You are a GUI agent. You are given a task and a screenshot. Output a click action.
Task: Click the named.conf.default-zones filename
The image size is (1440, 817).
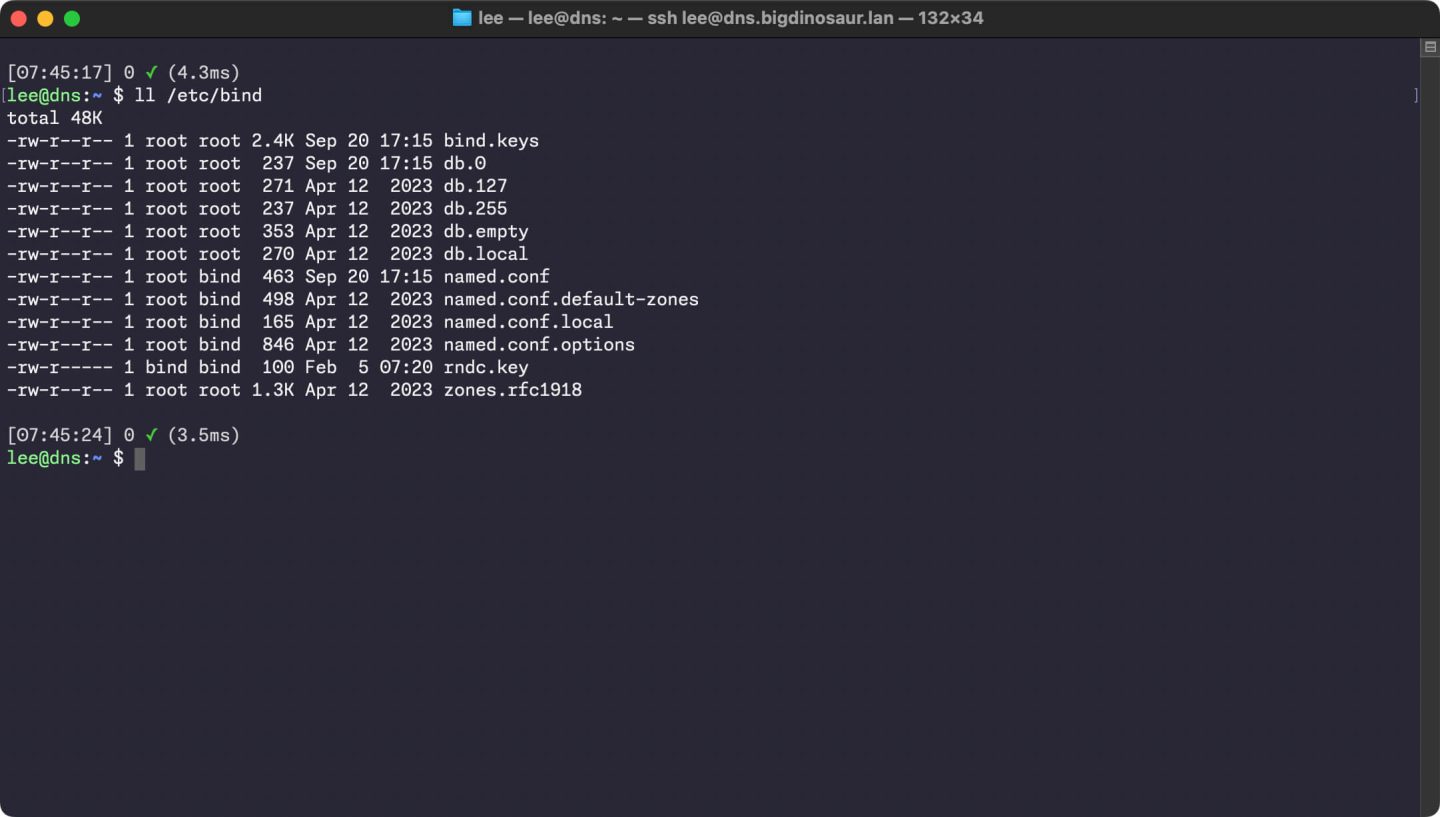point(571,299)
